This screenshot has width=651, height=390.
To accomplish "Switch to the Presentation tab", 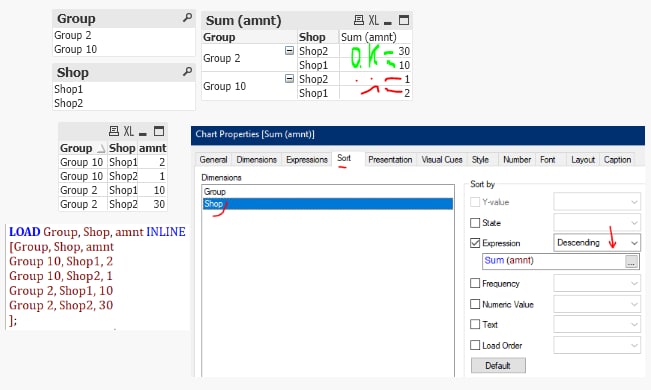I will click(x=390, y=159).
